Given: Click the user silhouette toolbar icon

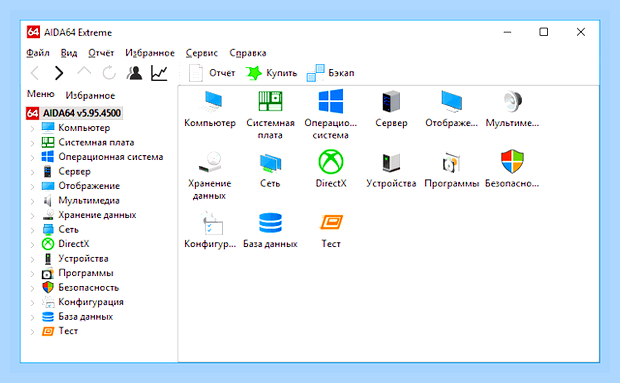Looking at the screenshot, I should [x=134, y=73].
